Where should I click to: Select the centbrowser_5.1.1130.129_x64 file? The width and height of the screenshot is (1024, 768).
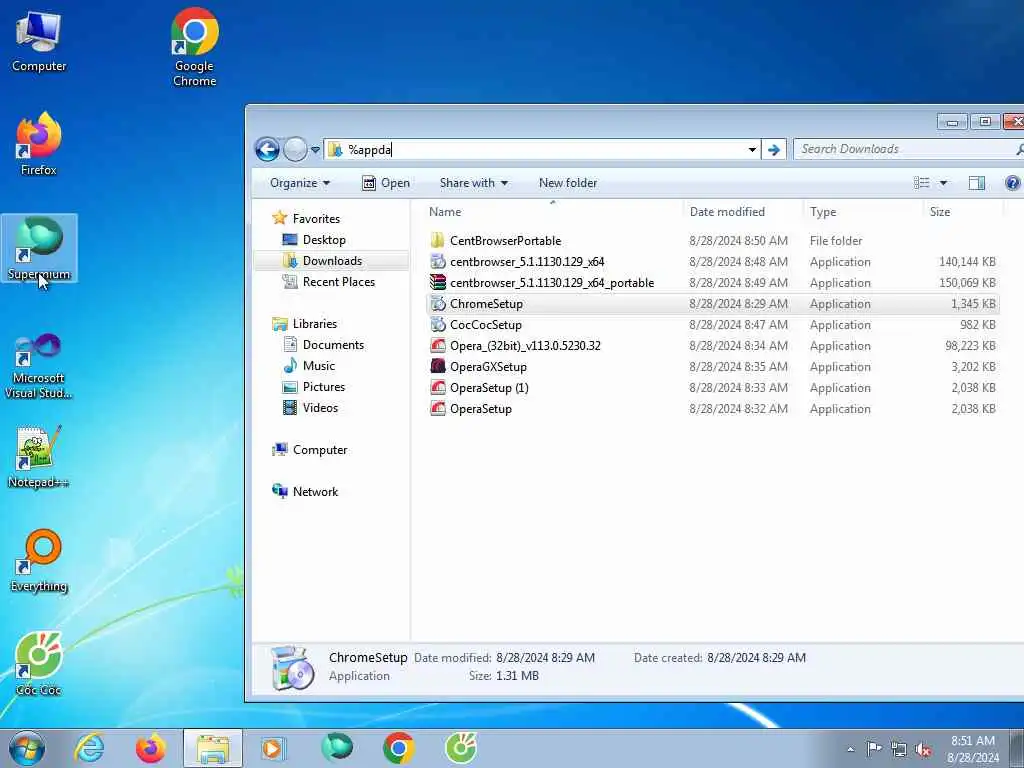coord(713,261)
